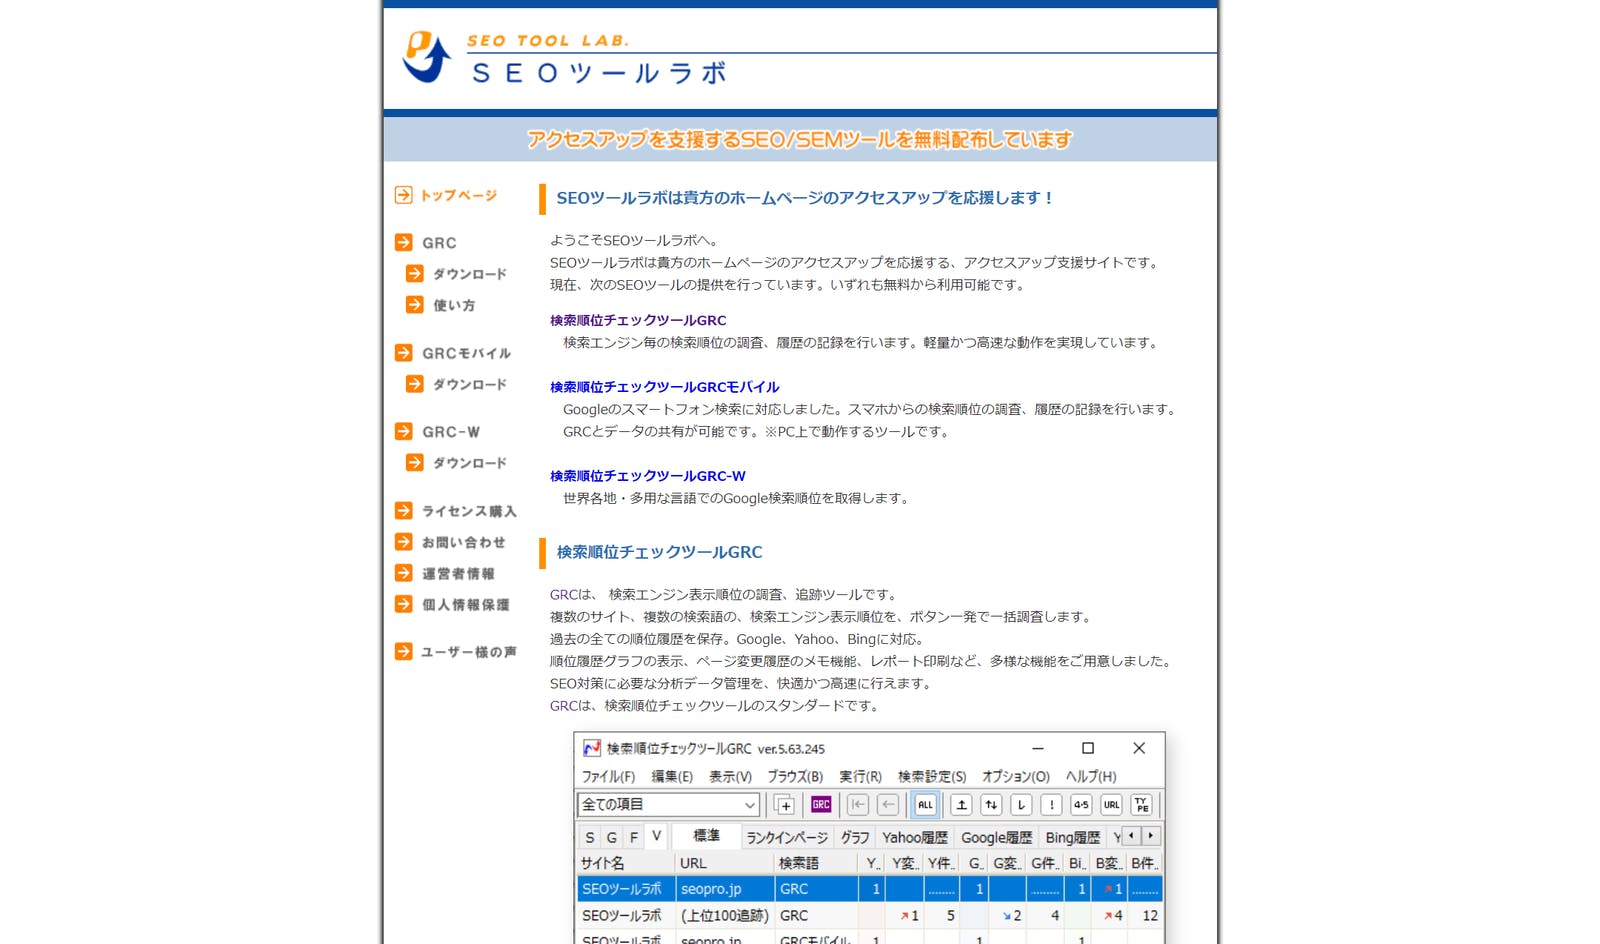Click the SEO Tool Lab logo icon

427,57
